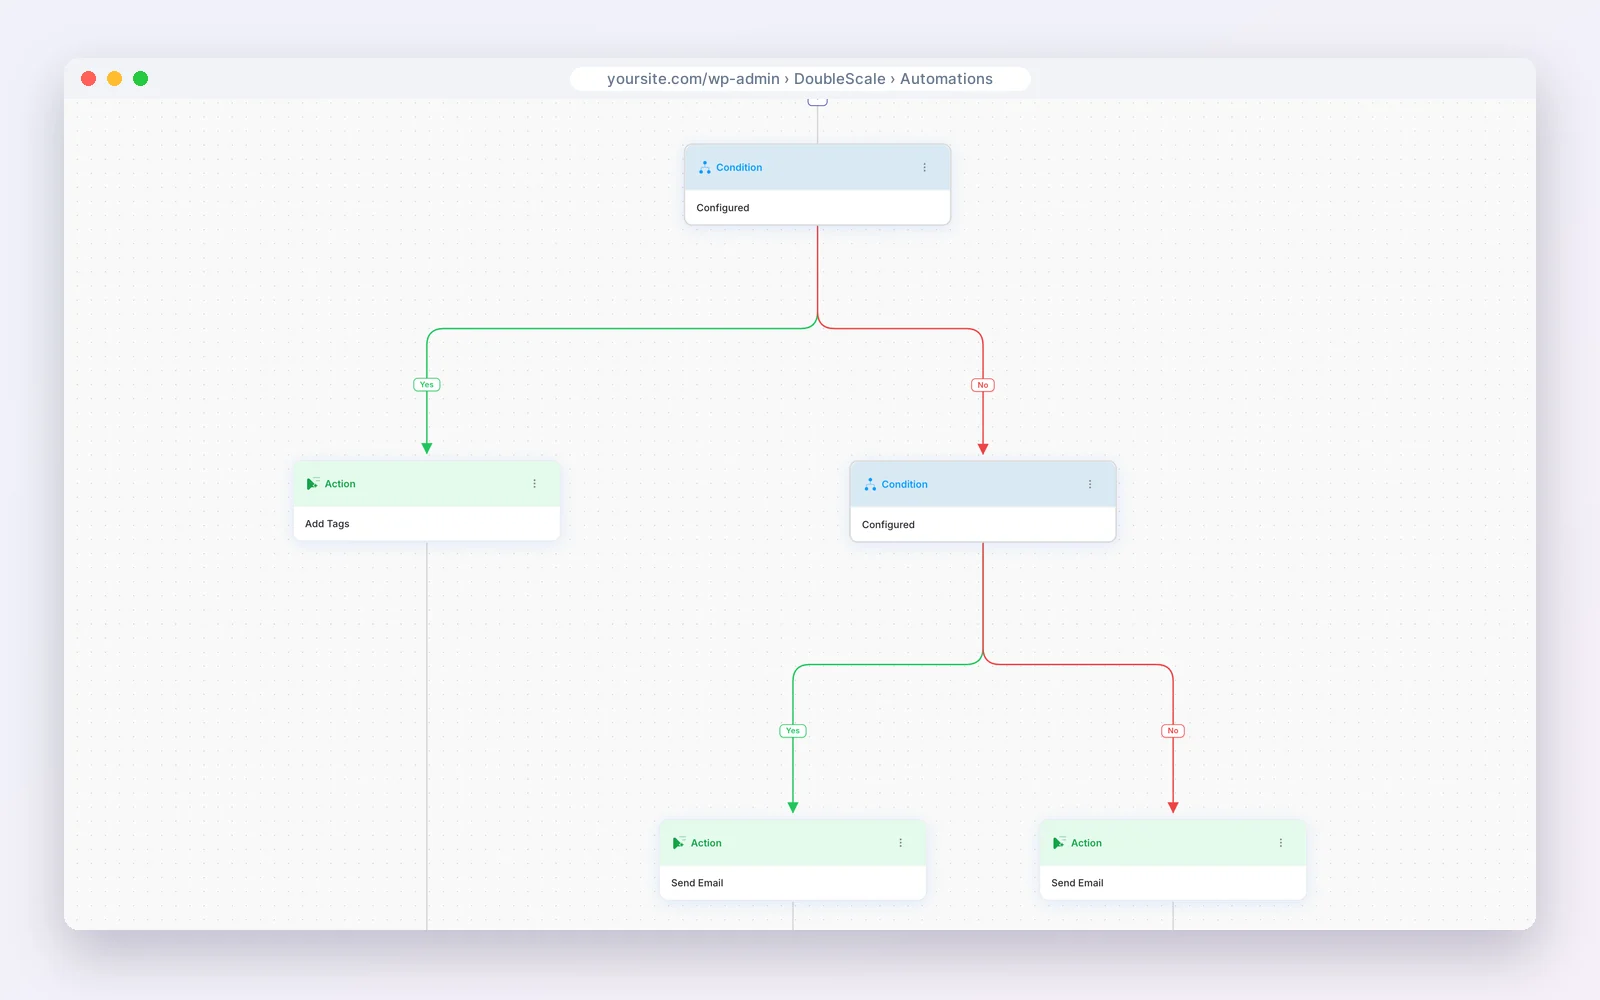Viewport: 1600px width, 1000px height.
Task: Open the three-dot menu of the topmost Condition node
Action: click(x=924, y=167)
